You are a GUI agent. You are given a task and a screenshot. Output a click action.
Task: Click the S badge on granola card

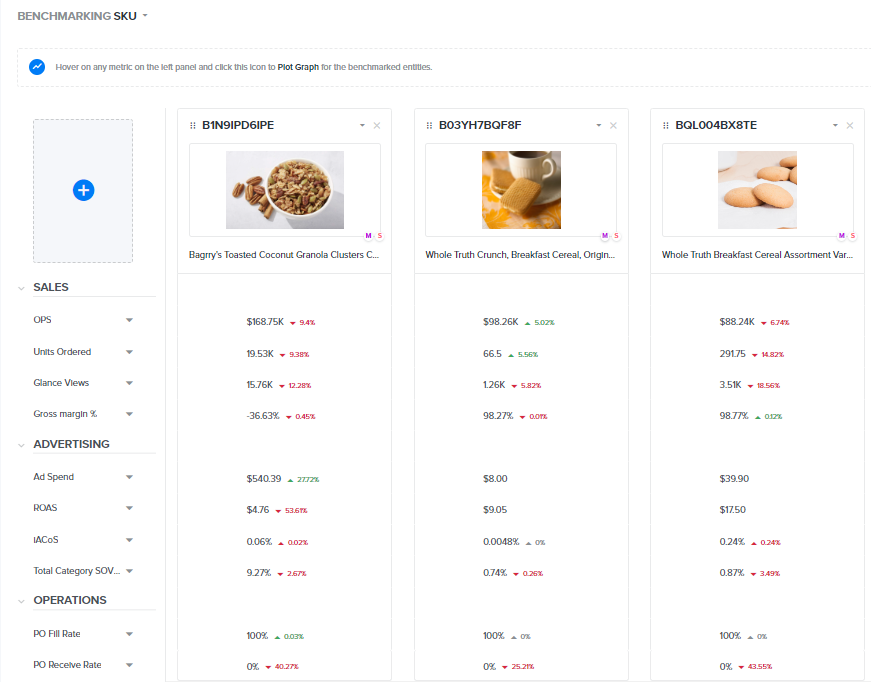[x=380, y=236]
